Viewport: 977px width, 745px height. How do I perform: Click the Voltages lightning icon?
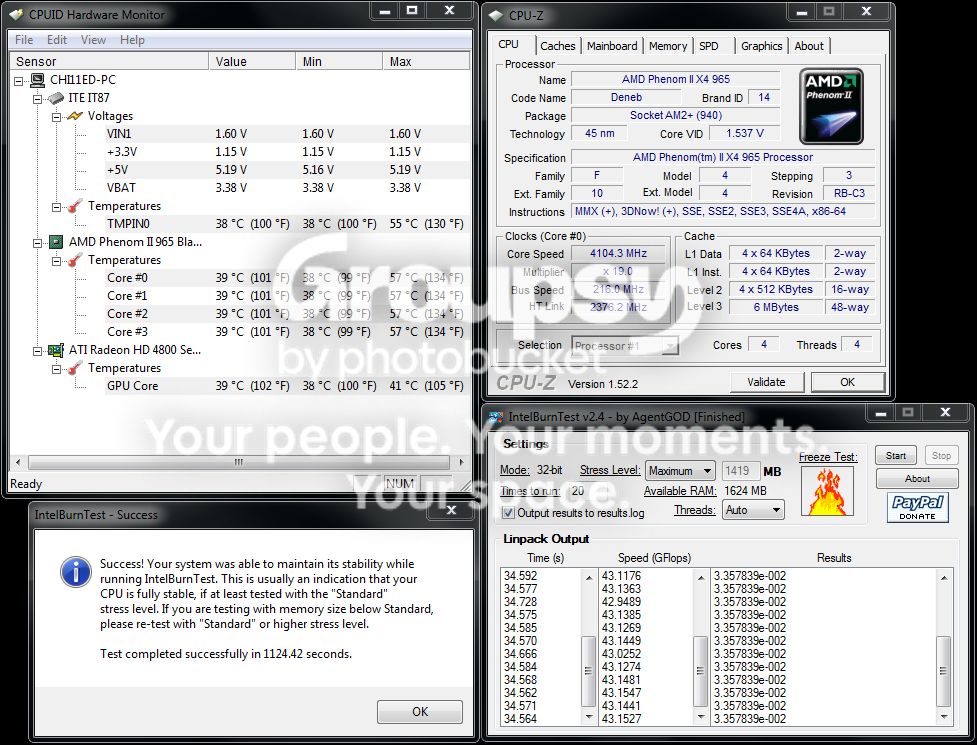(75, 116)
